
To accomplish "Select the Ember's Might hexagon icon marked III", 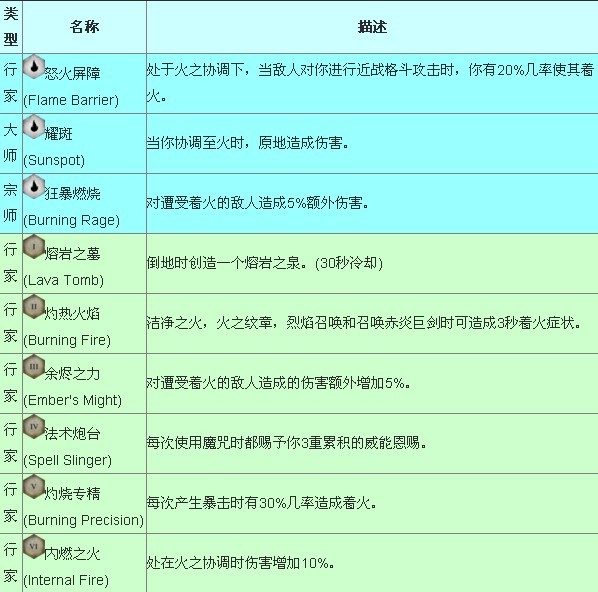I will pyautogui.click(x=34, y=366).
